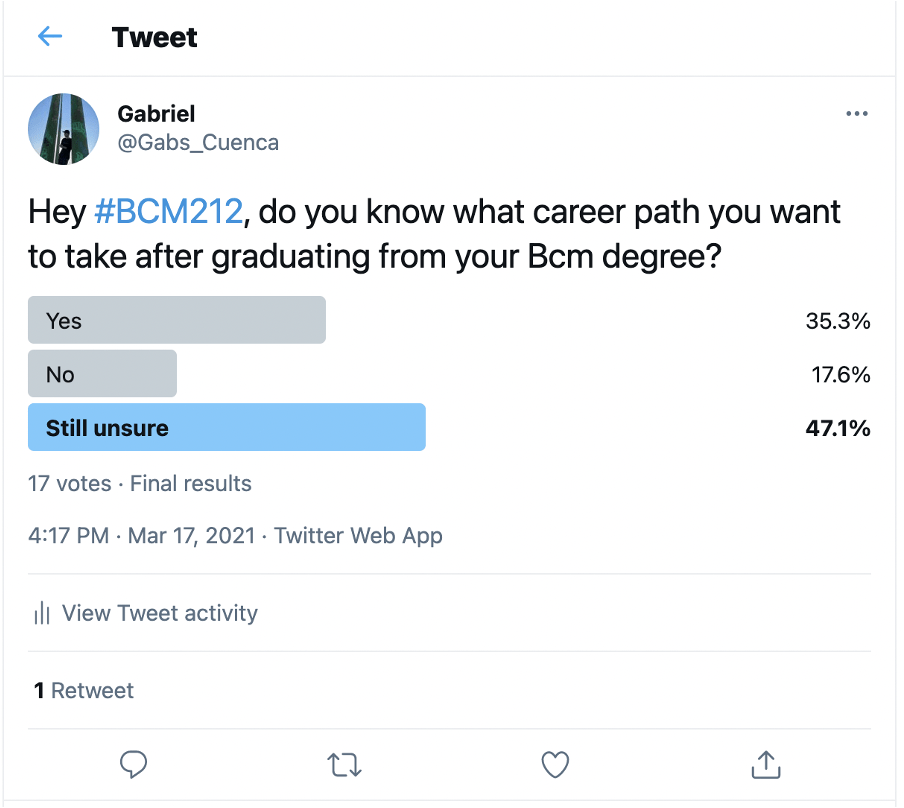Click the Still unsure poll bar
Image resolution: width=904 pixels, height=808 pixels.
pos(227,428)
